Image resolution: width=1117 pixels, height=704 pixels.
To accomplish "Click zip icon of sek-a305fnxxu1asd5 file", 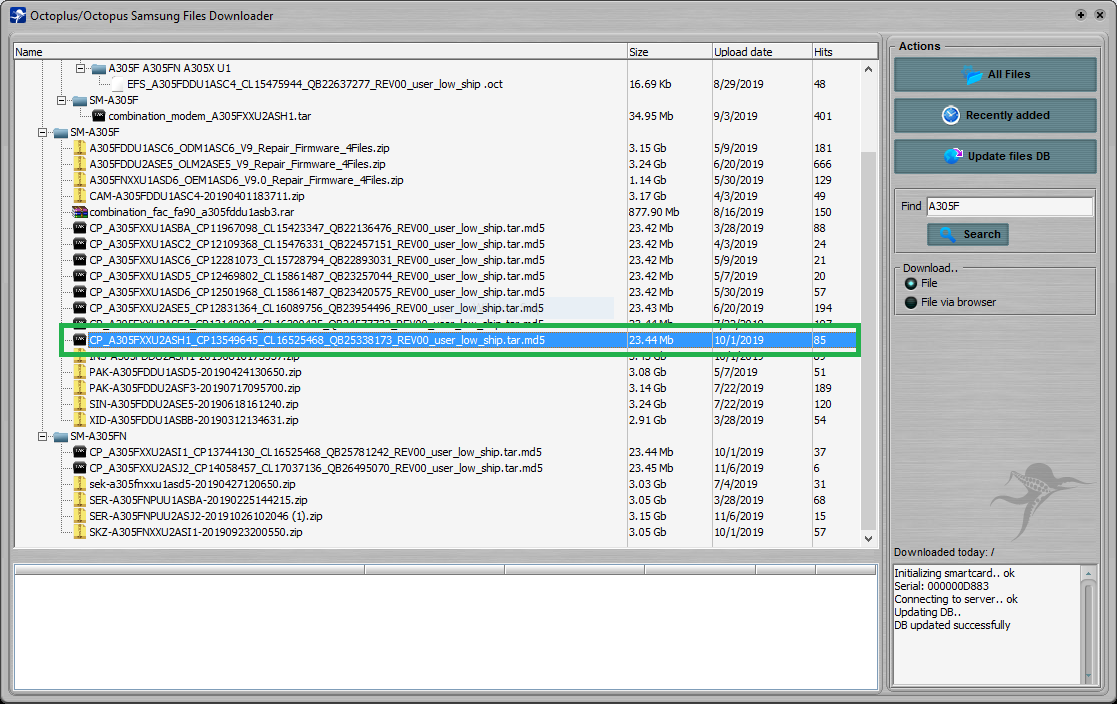I will coord(79,484).
